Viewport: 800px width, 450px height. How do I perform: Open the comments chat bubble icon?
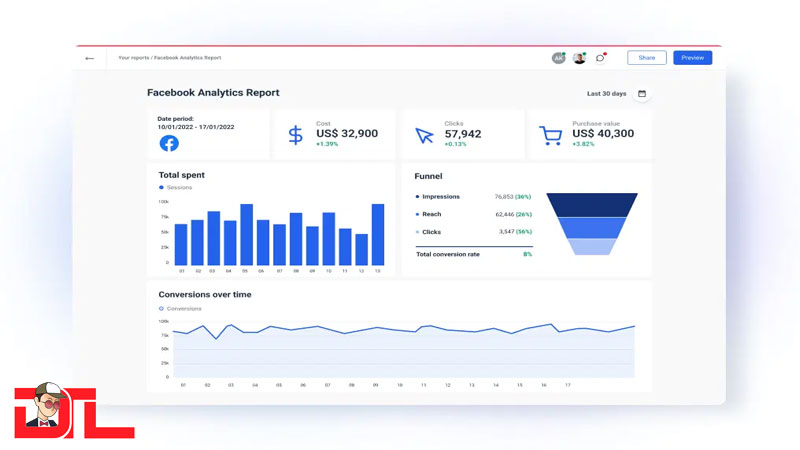(x=601, y=58)
